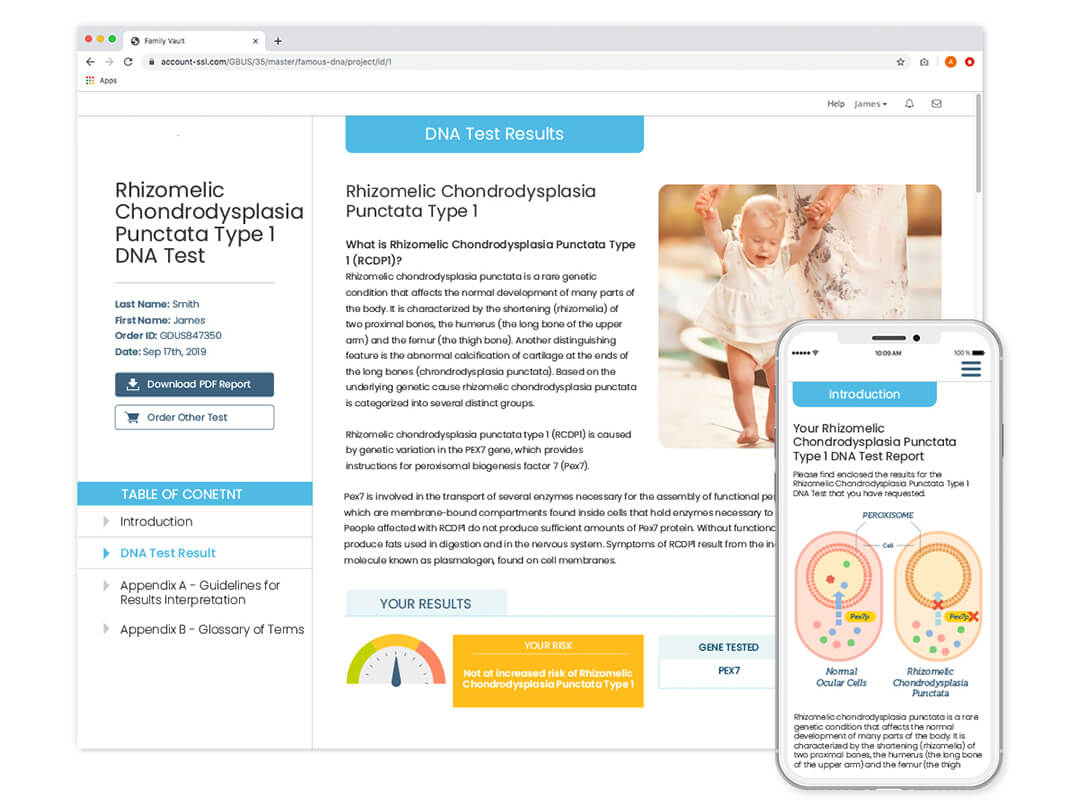Viewport: 1080px width, 800px height.
Task: Click the PEX7 gene value
Action: click(x=729, y=670)
